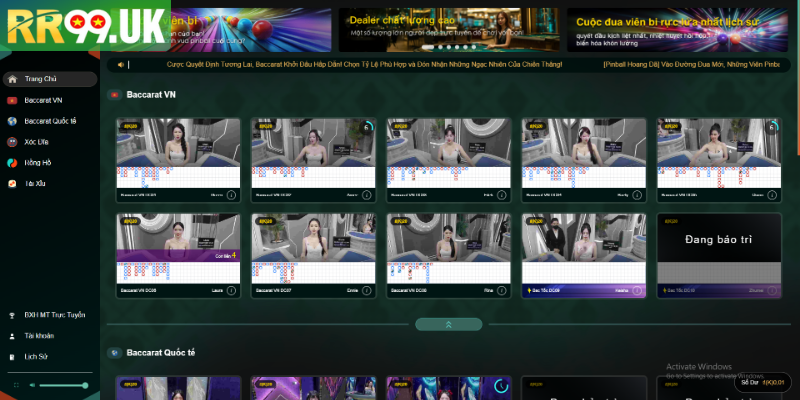Click the Số Dư balance display
800x400 pixels.
click(x=762, y=382)
